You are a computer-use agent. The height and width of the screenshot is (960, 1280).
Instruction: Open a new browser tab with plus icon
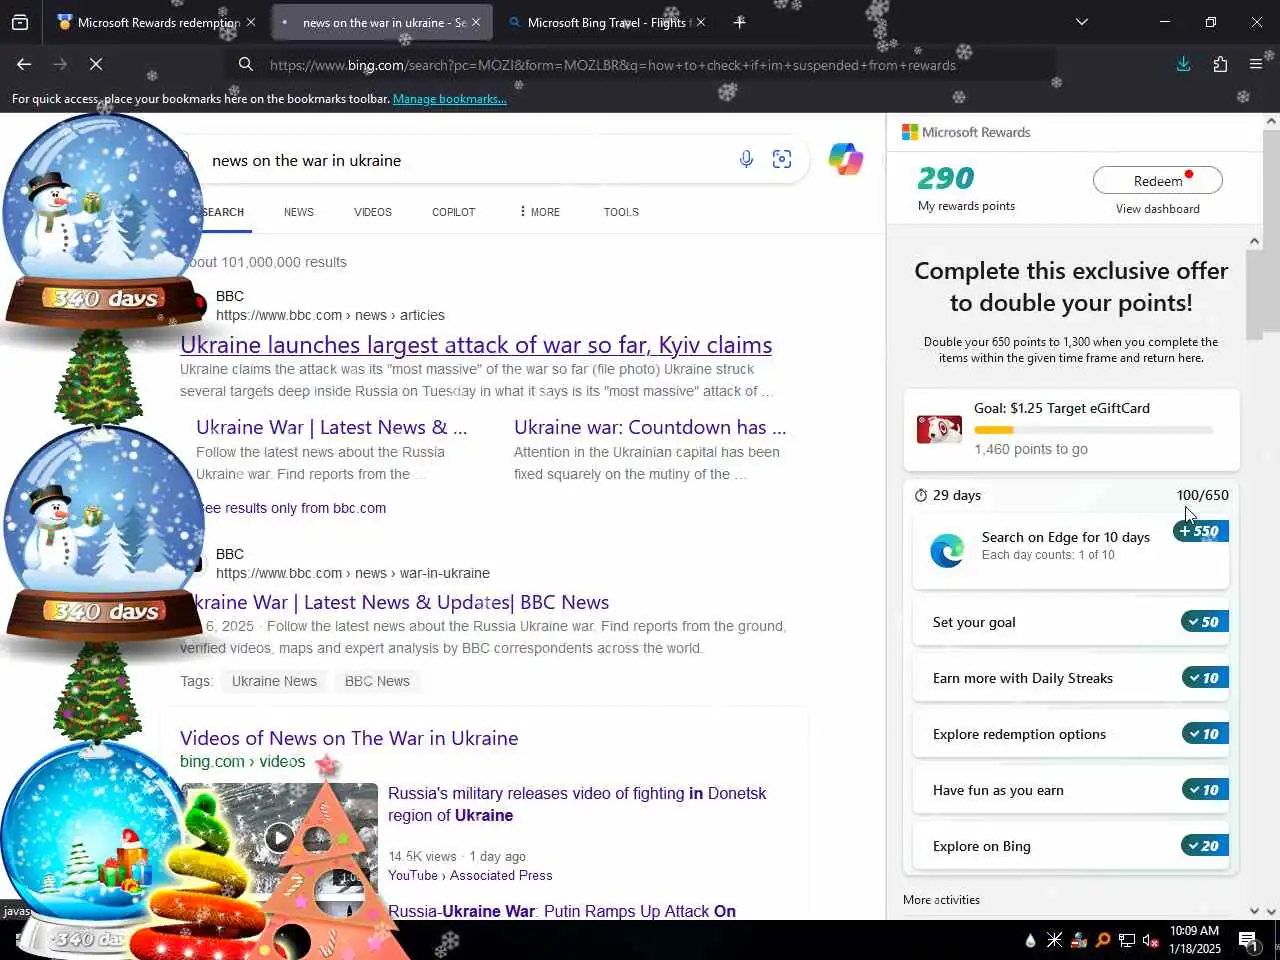coord(739,22)
